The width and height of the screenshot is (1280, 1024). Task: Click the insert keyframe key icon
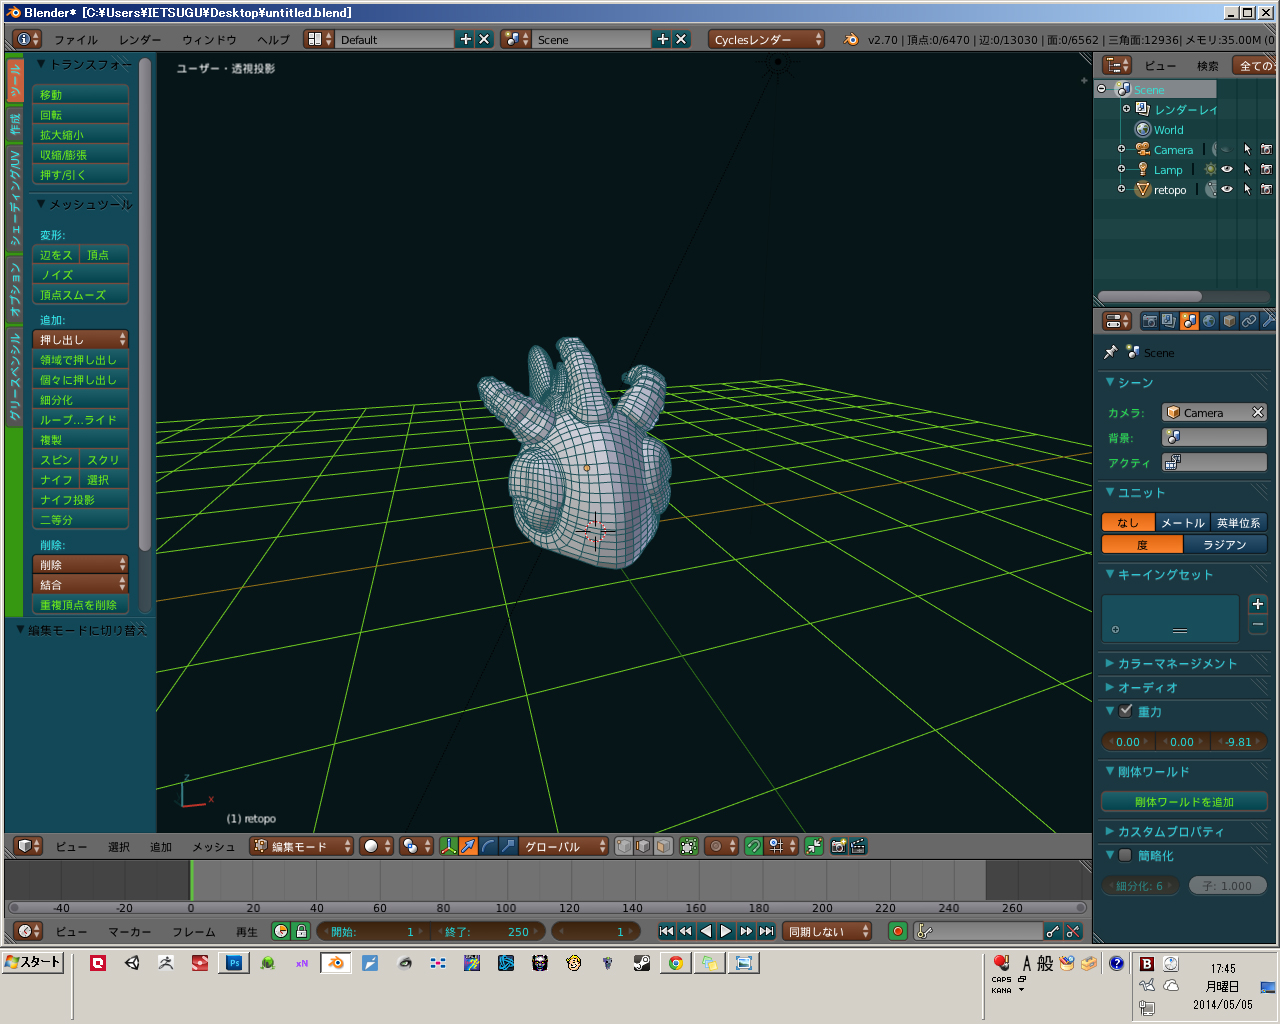pyautogui.click(x=1053, y=931)
